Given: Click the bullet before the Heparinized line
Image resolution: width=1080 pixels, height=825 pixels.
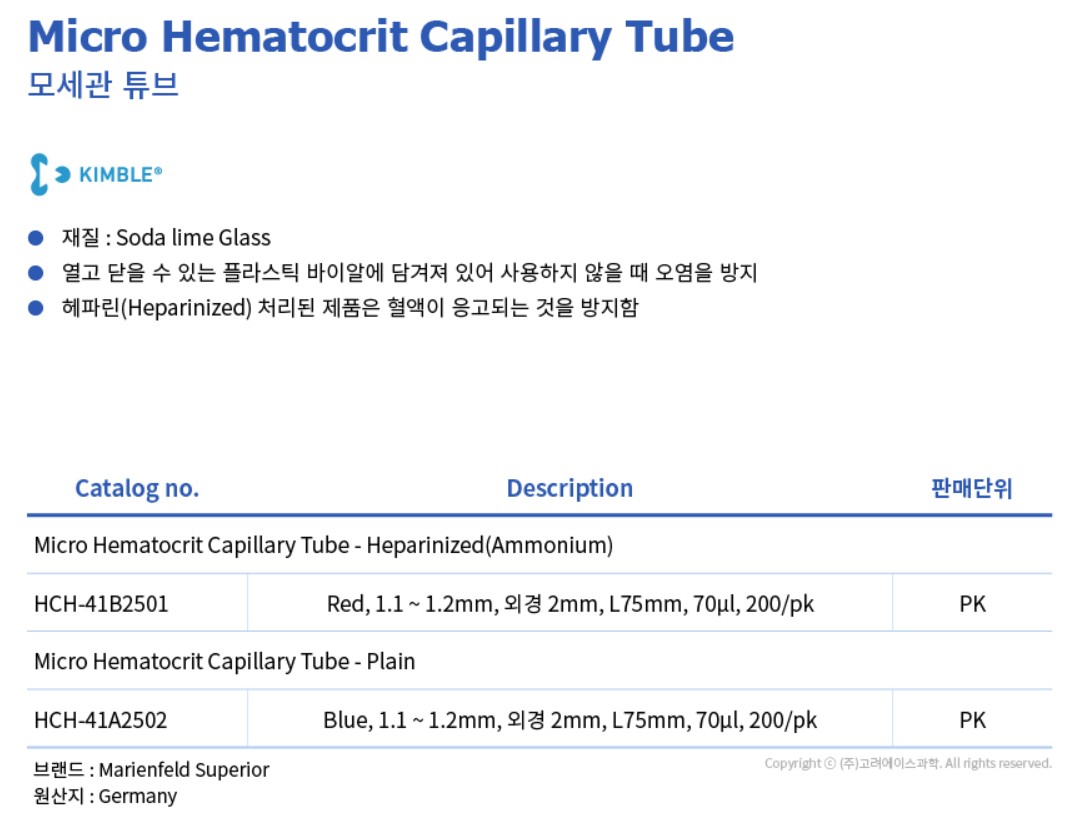Looking at the screenshot, I should pos(36,308).
